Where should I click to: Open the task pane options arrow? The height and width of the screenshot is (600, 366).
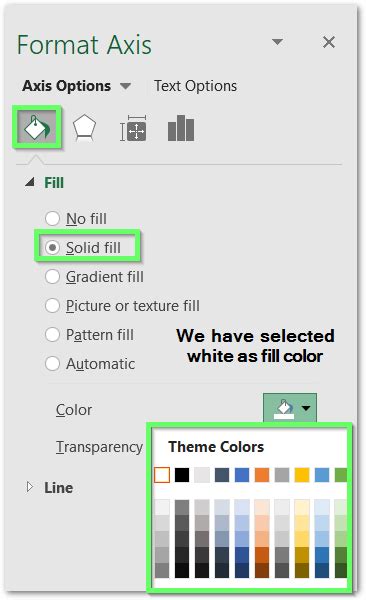pos(277,41)
